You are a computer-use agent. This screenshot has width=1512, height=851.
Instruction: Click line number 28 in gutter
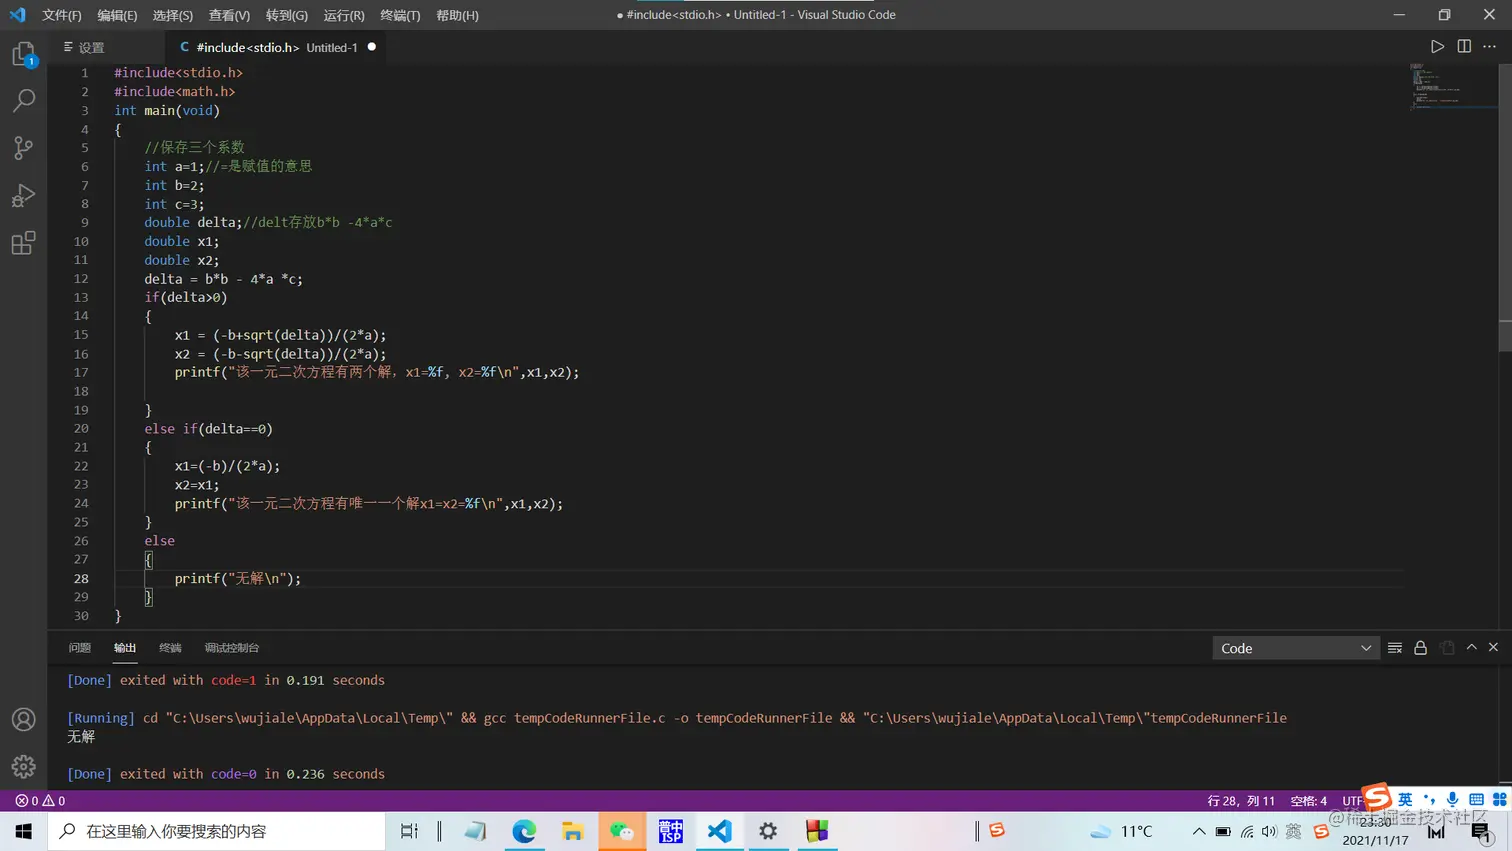[80, 578]
